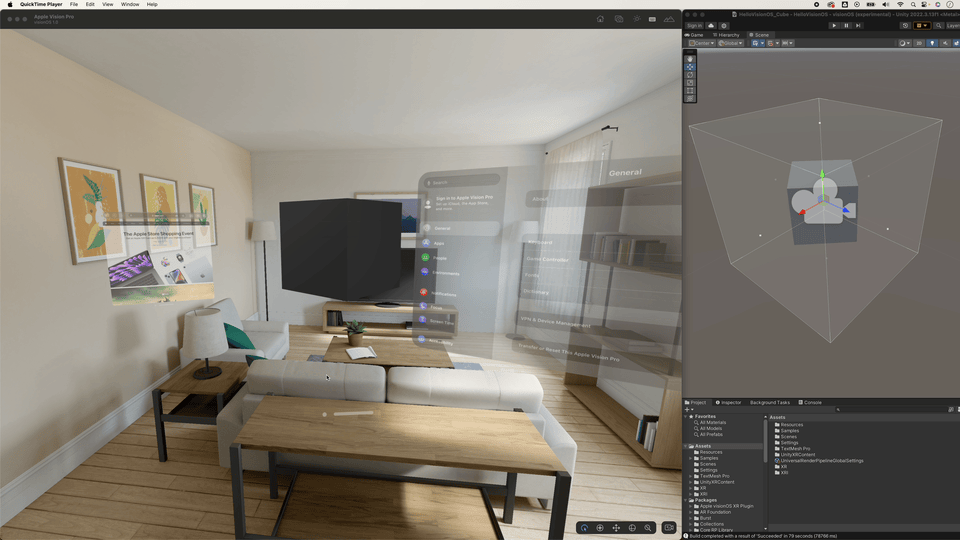Open QuickTime Edit menu
Screen dimensions: 960x540
tap(90, 4)
